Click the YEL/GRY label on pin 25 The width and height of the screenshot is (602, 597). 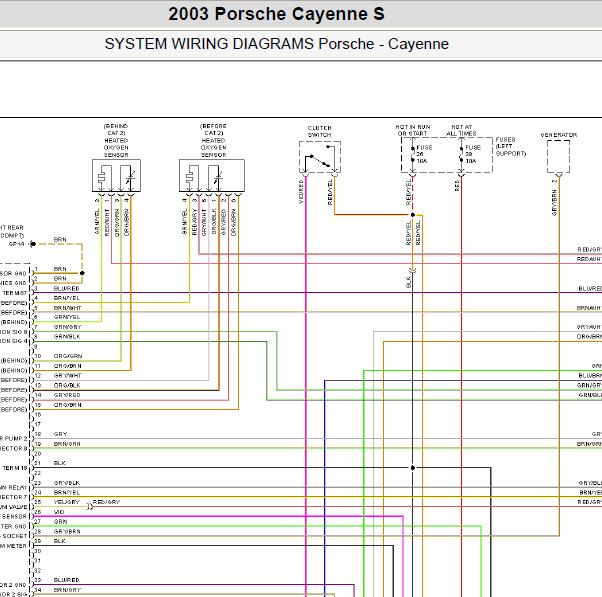pyautogui.click(x=66, y=502)
